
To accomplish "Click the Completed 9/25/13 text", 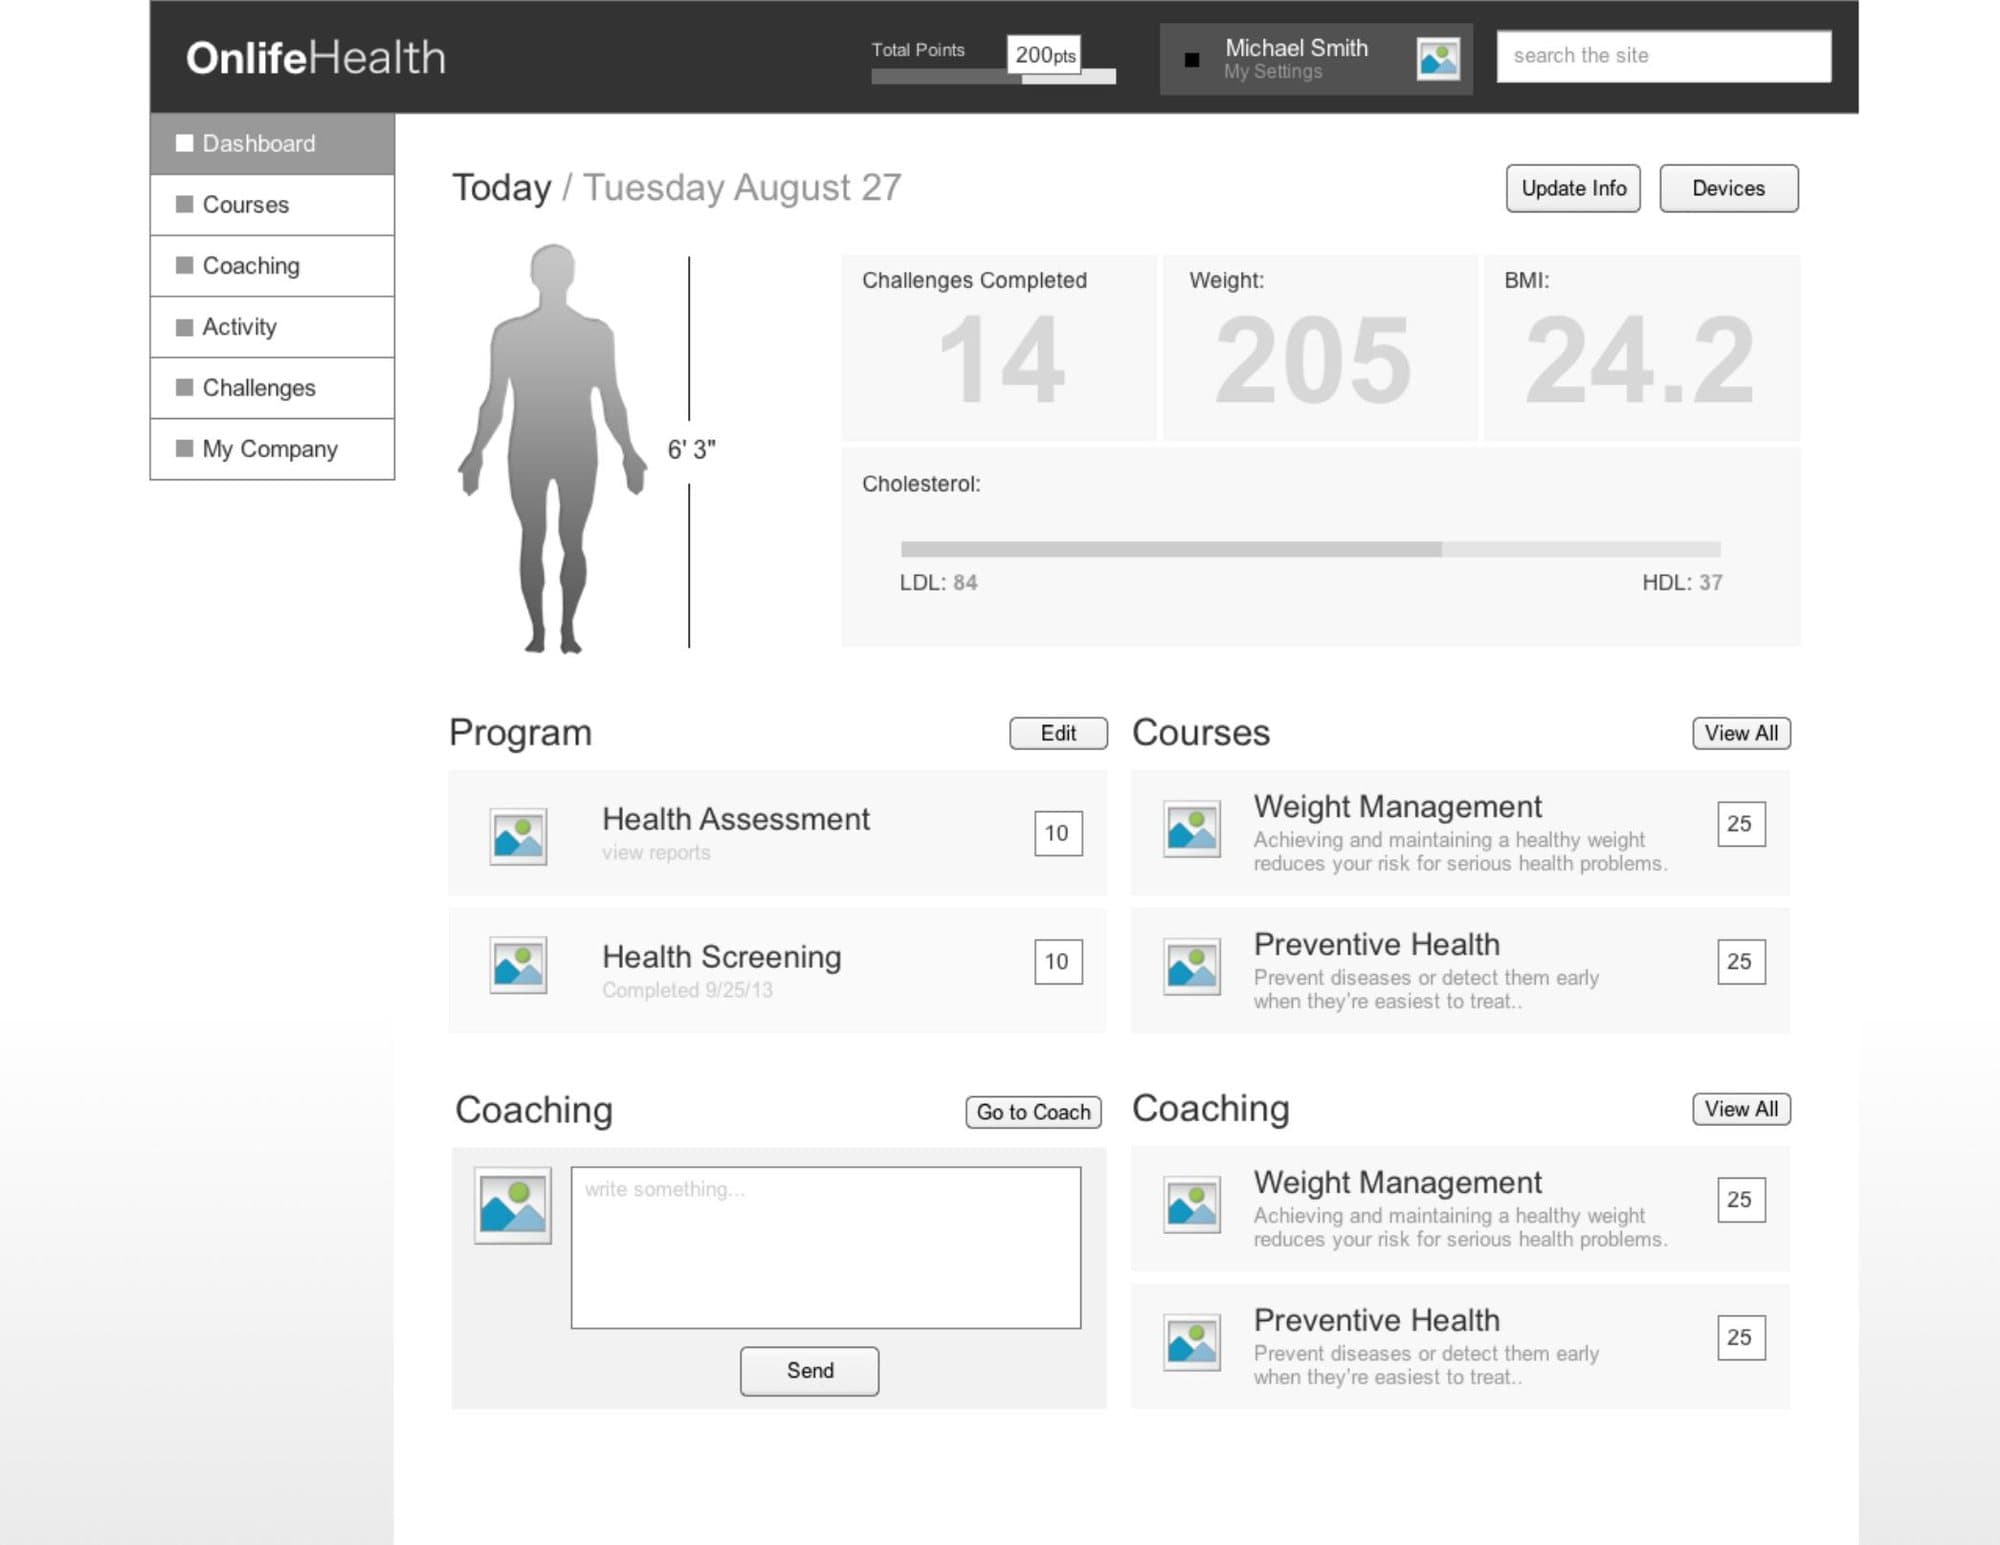I will click(687, 990).
